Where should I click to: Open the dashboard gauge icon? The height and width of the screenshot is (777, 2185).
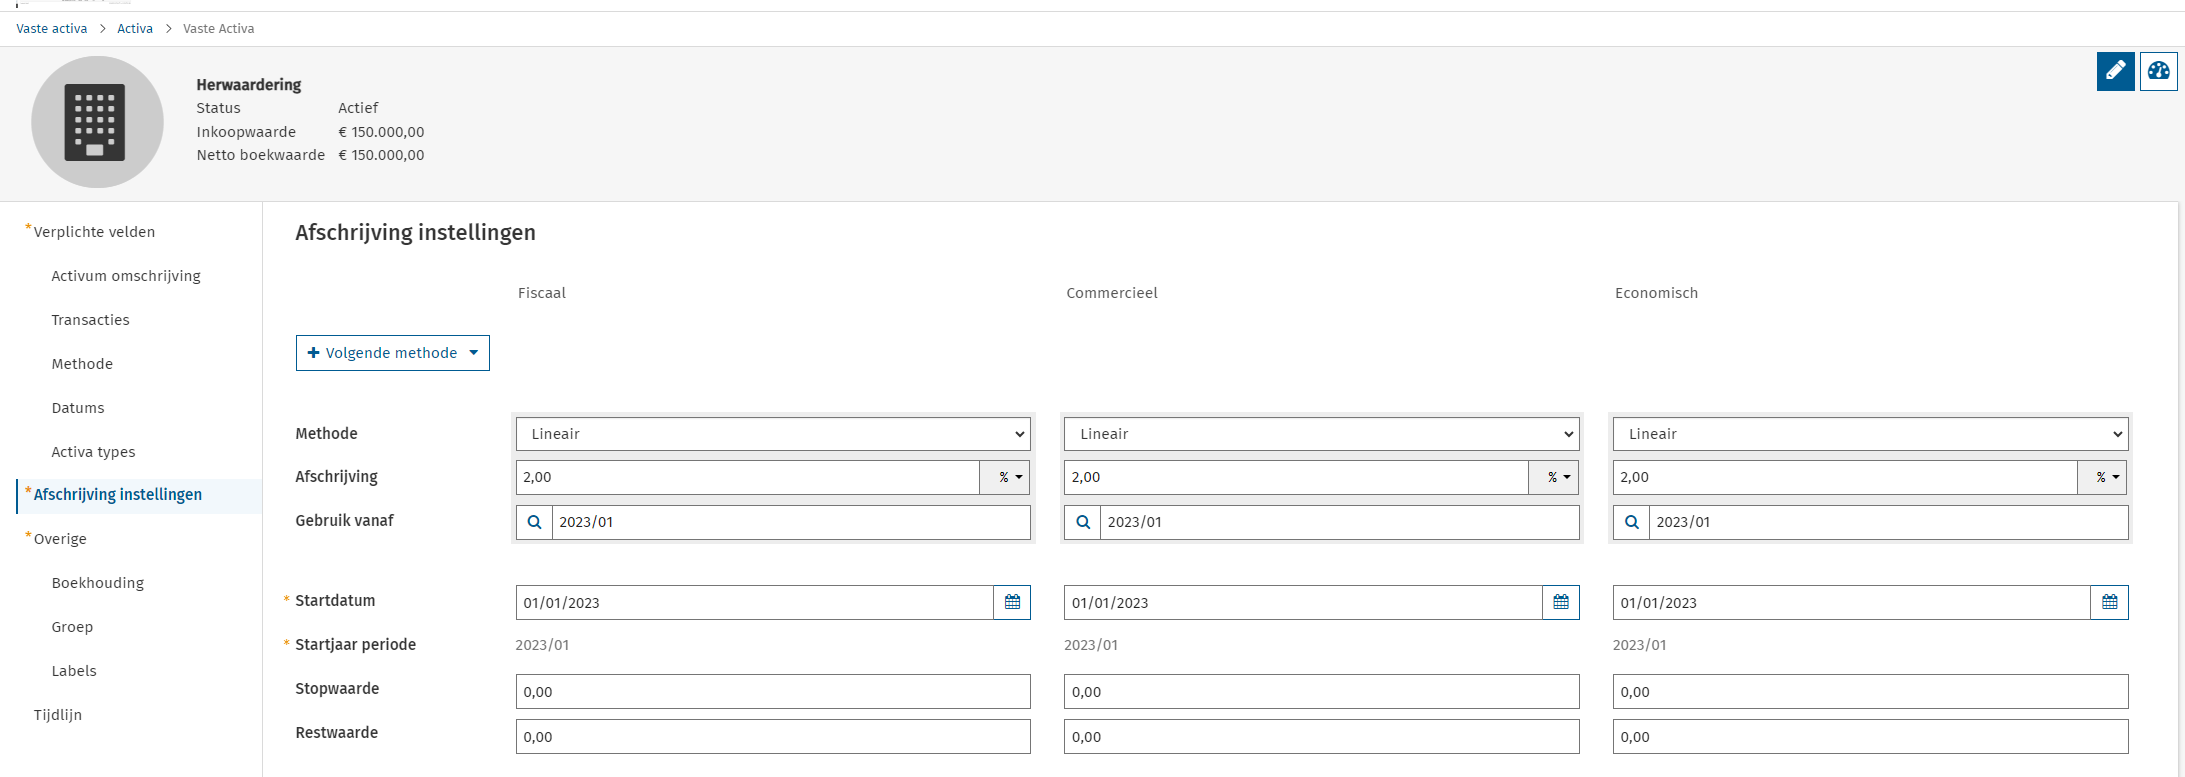pos(2158,71)
